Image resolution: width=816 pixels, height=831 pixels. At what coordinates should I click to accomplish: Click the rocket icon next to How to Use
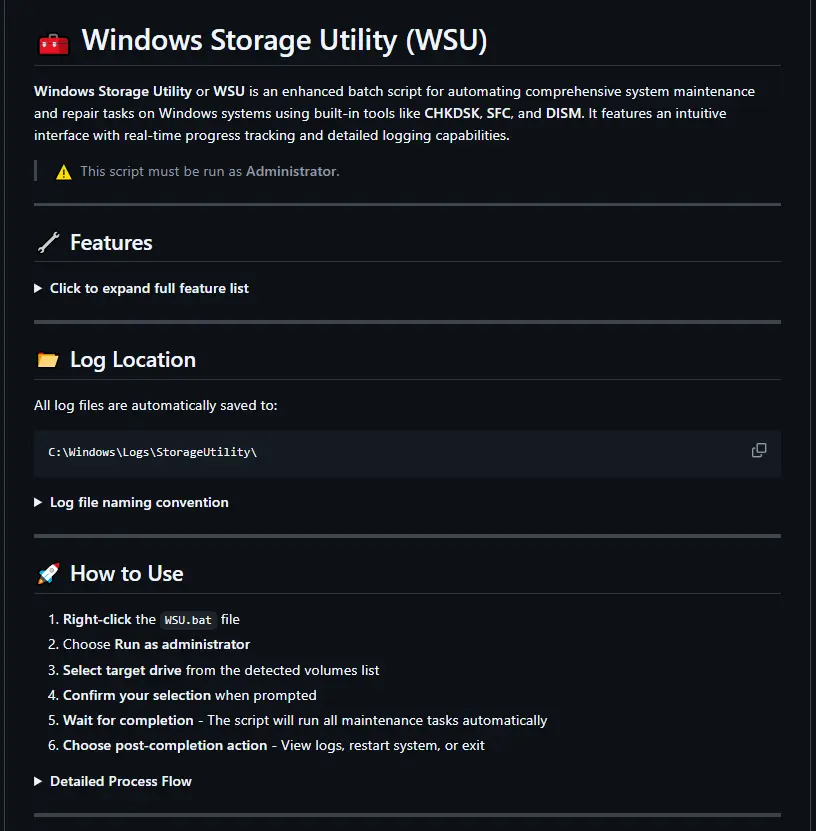48,573
